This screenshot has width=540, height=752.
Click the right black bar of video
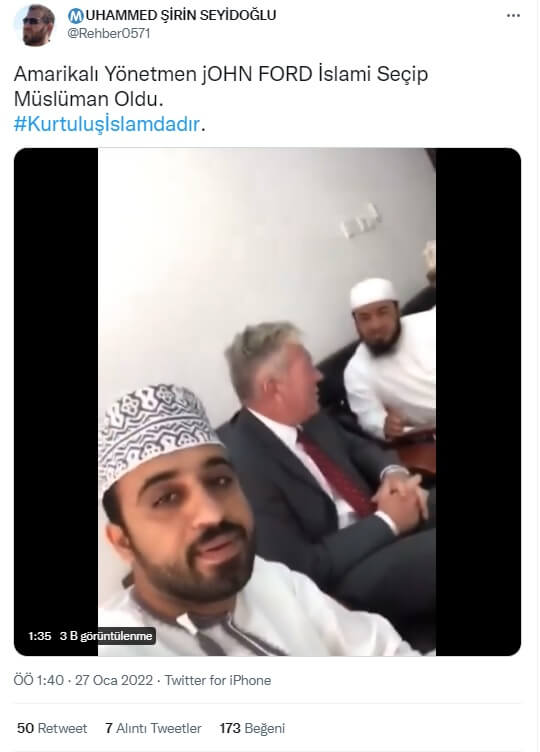[x=478, y=402]
